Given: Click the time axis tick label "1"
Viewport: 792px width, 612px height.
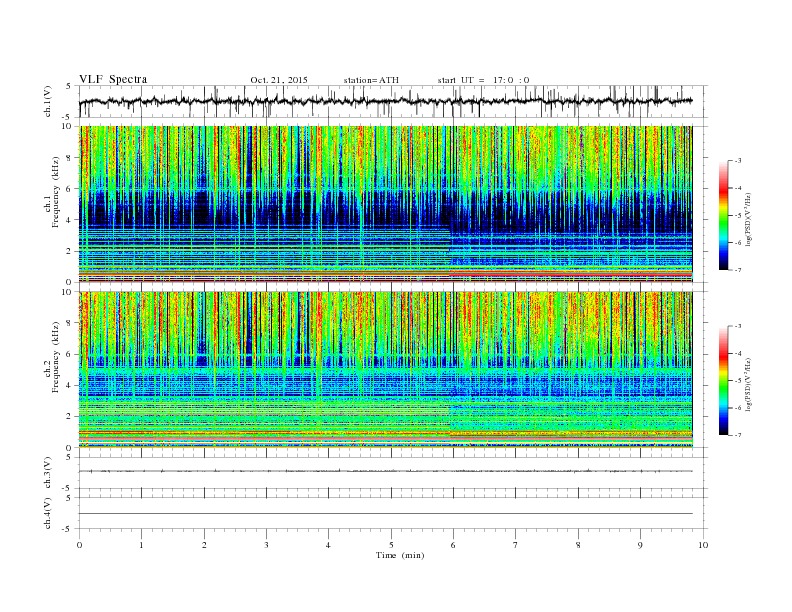Looking at the screenshot, I should [141, 545].
